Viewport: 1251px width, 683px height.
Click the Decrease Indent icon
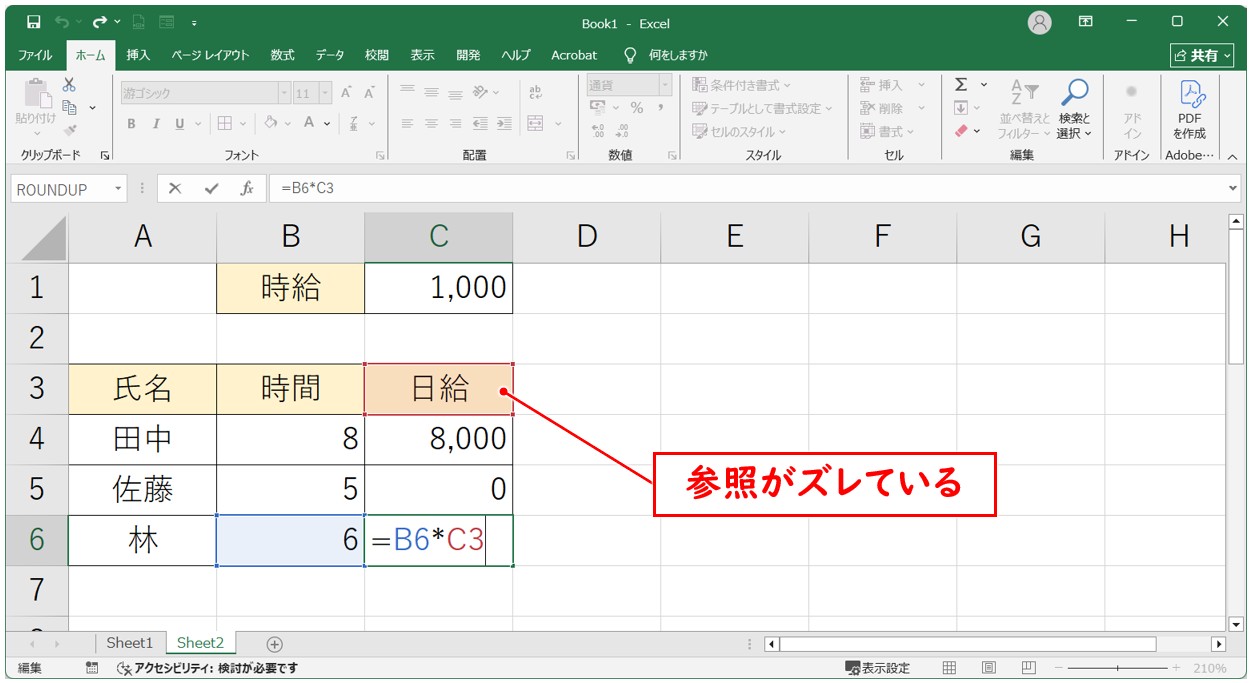(x=480, y=124)
